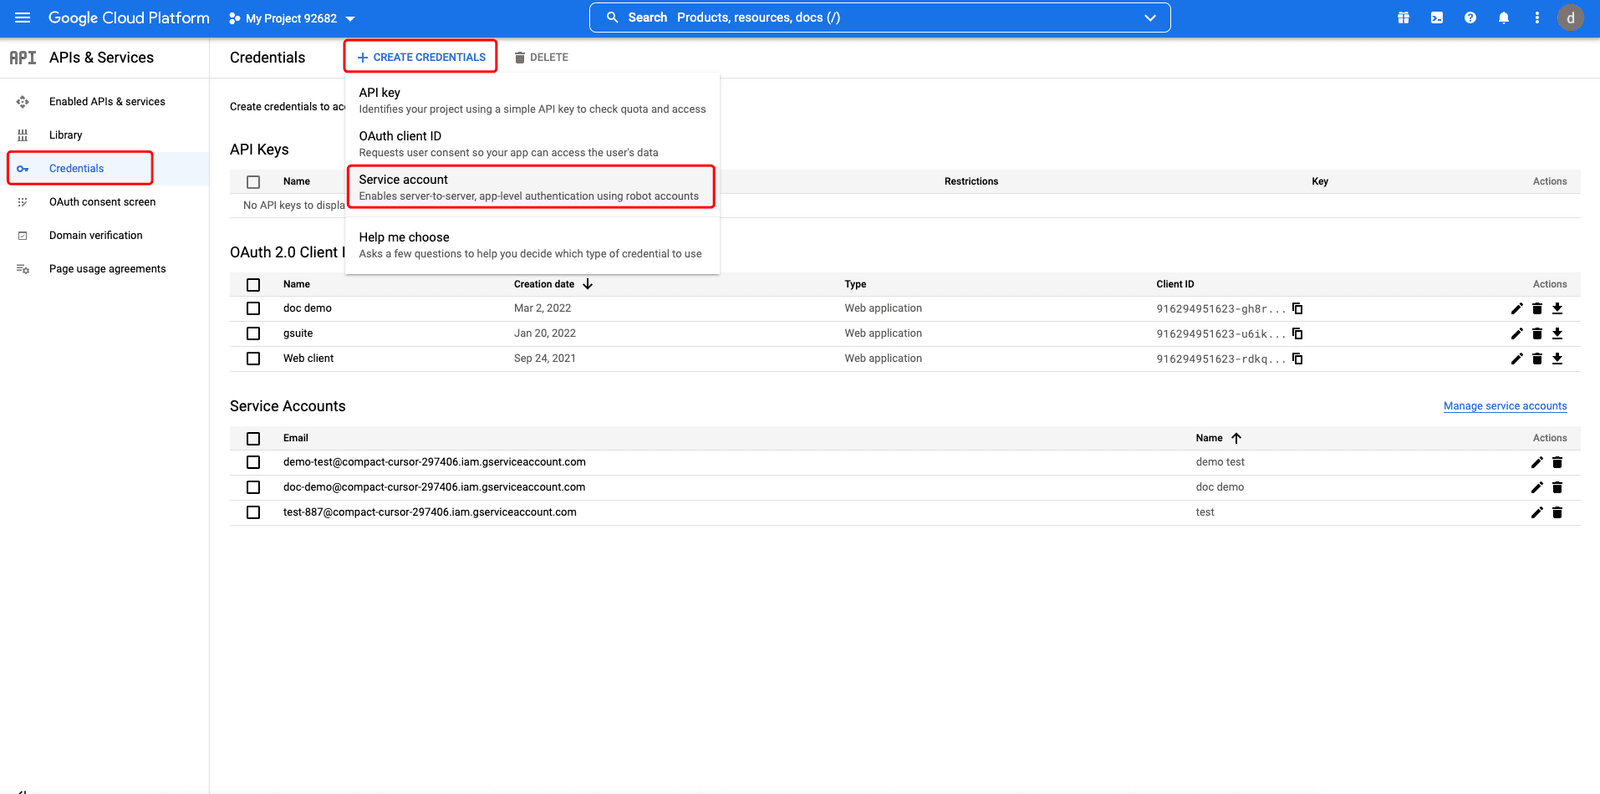Choose Service account from the menu
Screen dimensions: 1600x794
pyautogui.click(x=532, y=187)
